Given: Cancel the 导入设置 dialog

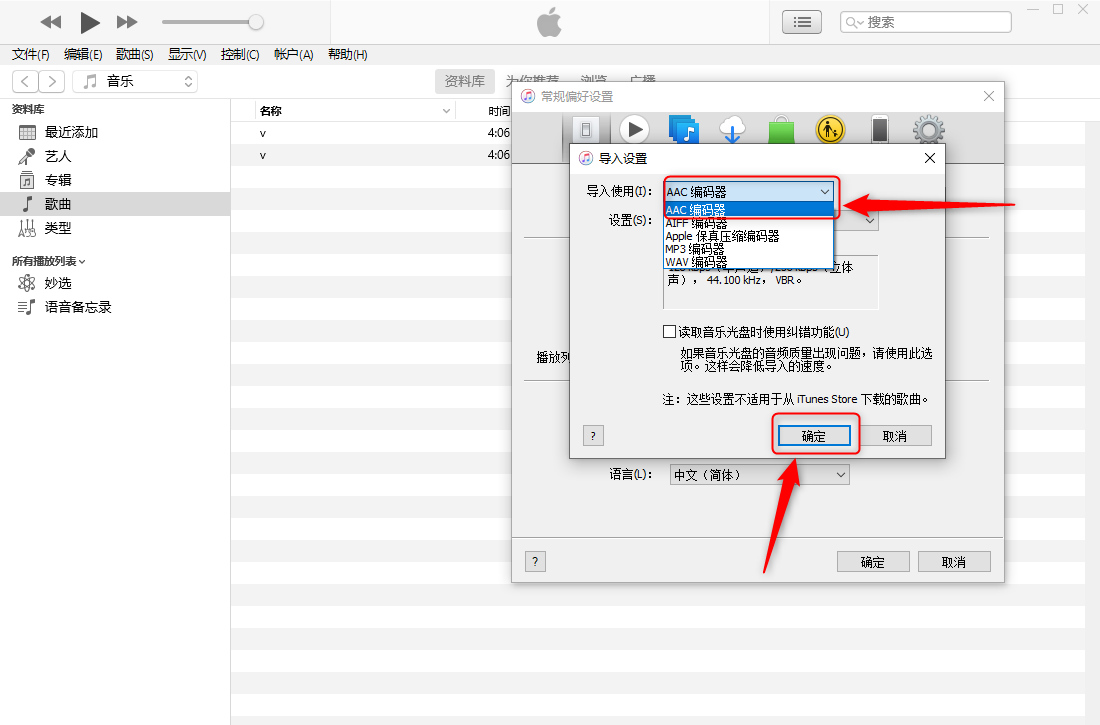Looking at the screenshot, I should point(894,436).
